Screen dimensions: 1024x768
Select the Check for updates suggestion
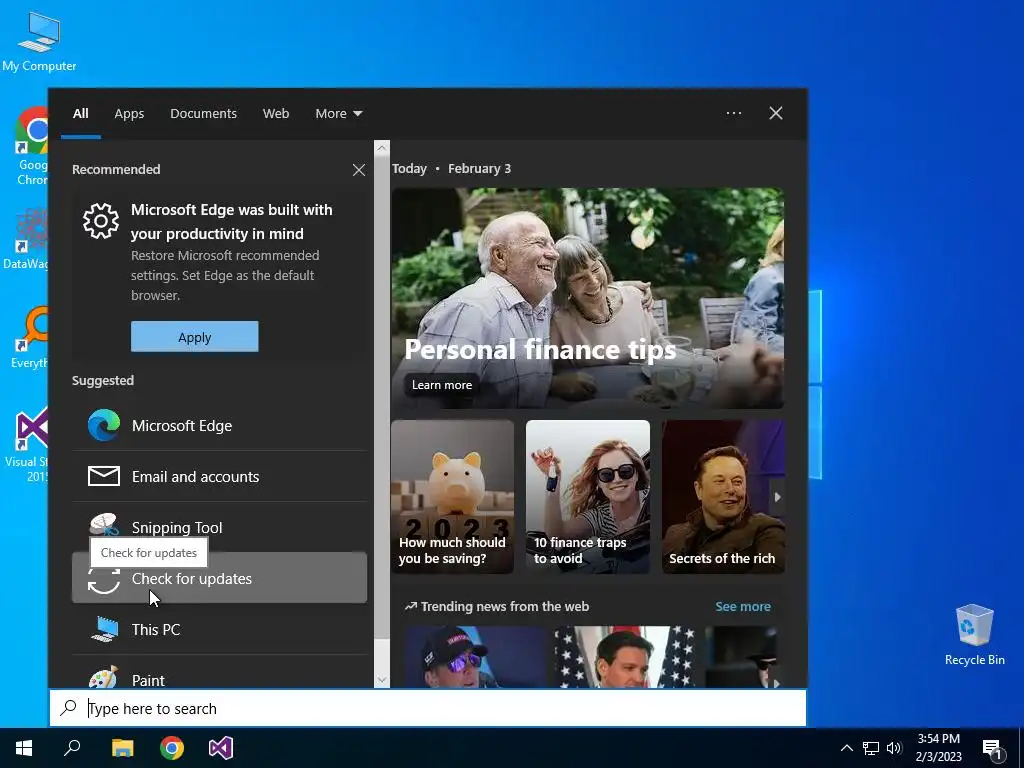[219, 578]
